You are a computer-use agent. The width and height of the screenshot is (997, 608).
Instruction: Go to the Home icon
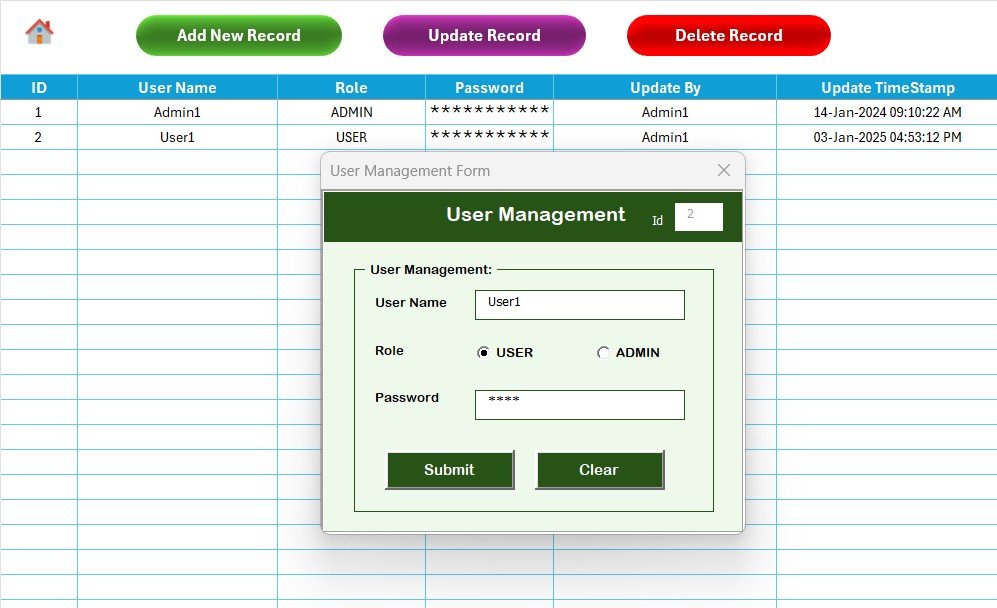coord(39,32)
